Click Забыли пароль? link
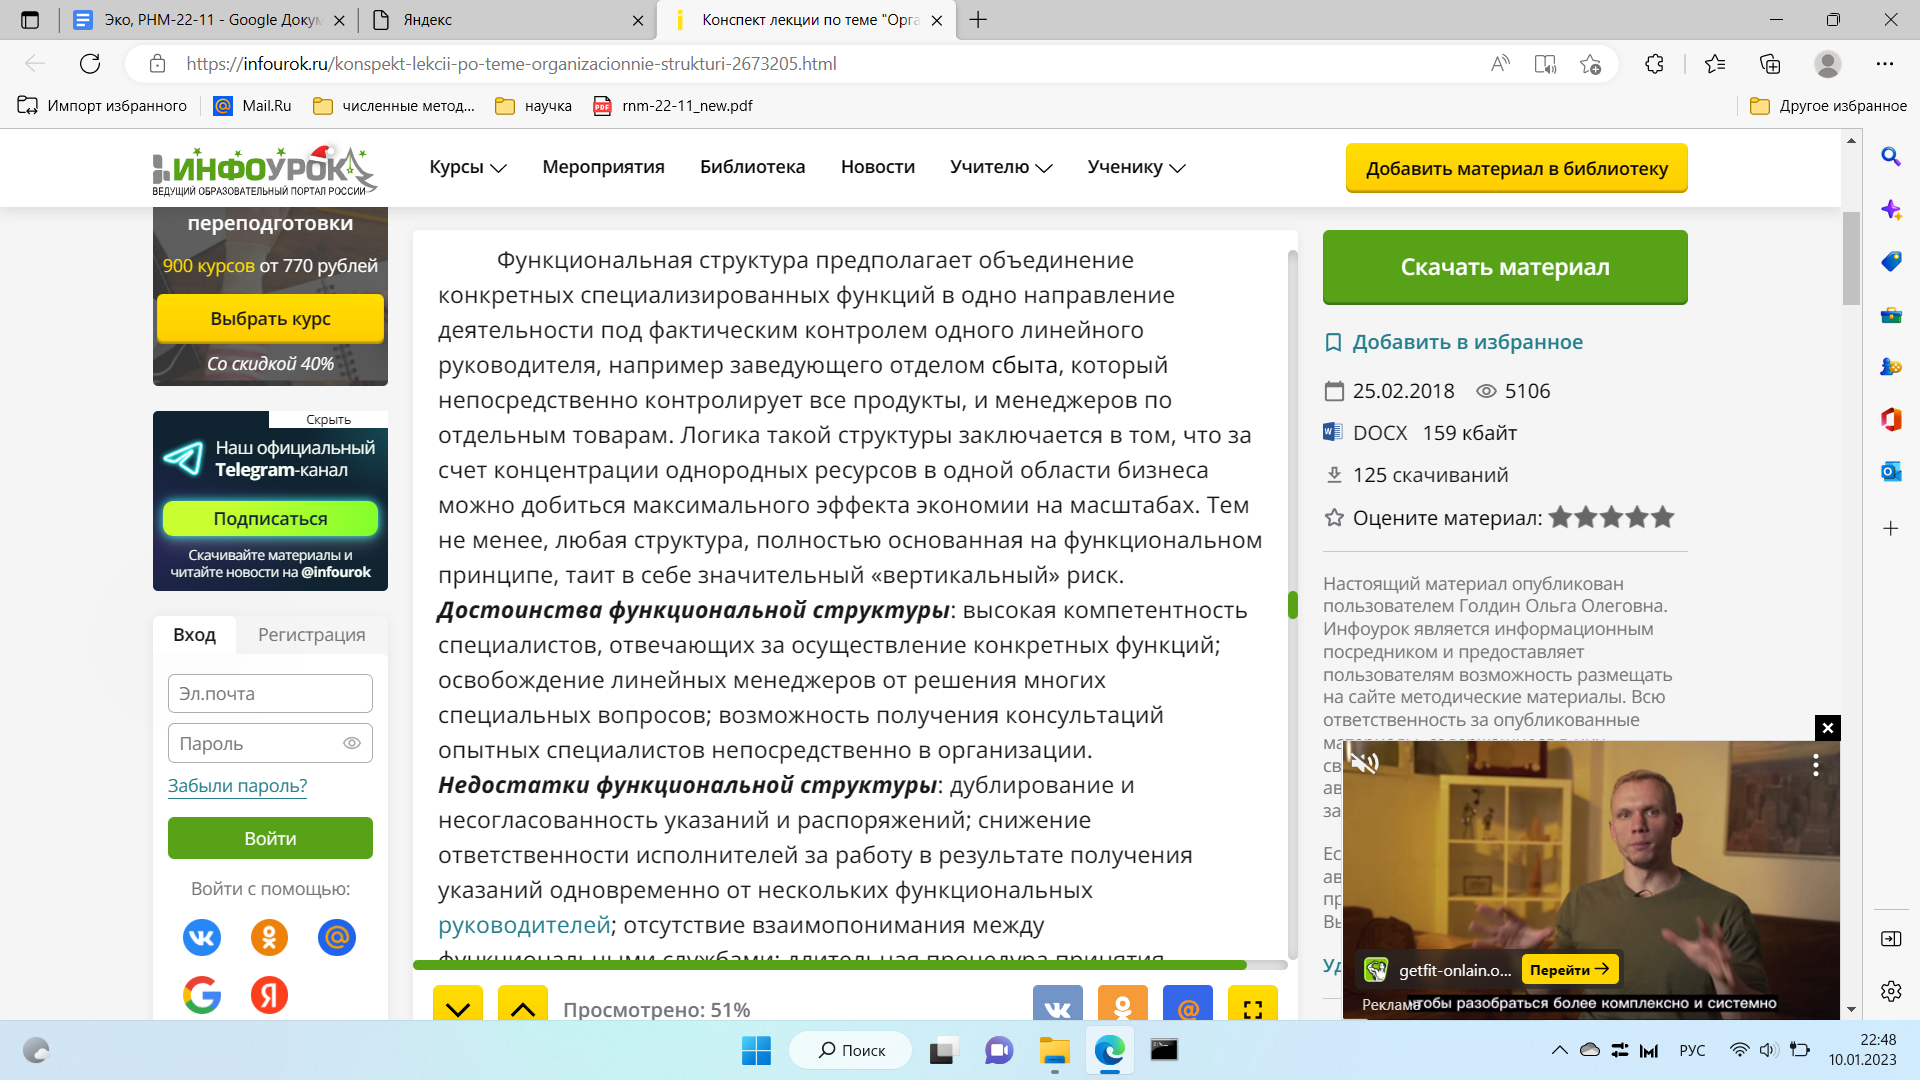The image size is (1920, 1080). 237,786
